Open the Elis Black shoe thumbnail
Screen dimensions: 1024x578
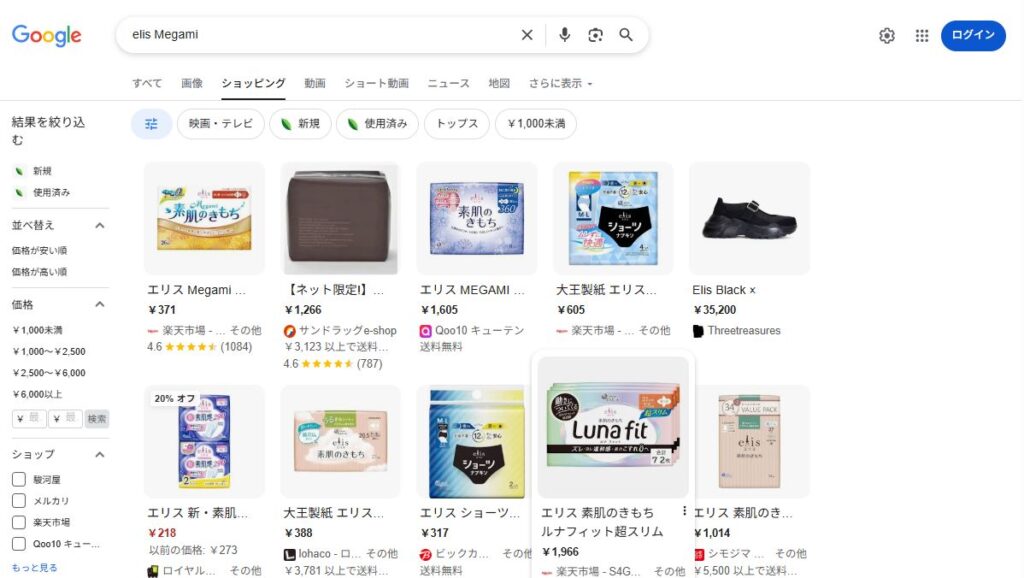(x=750, y=218)
